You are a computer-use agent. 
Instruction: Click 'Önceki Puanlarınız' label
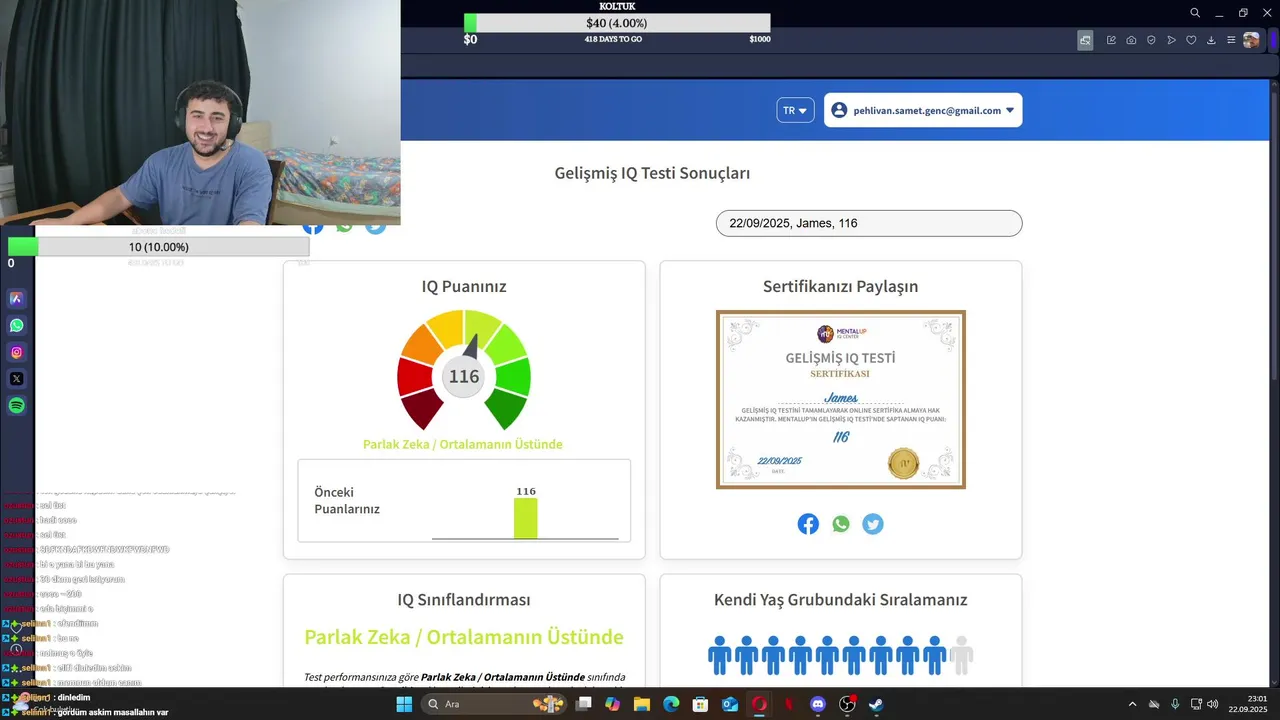click(x=347, y=500)
